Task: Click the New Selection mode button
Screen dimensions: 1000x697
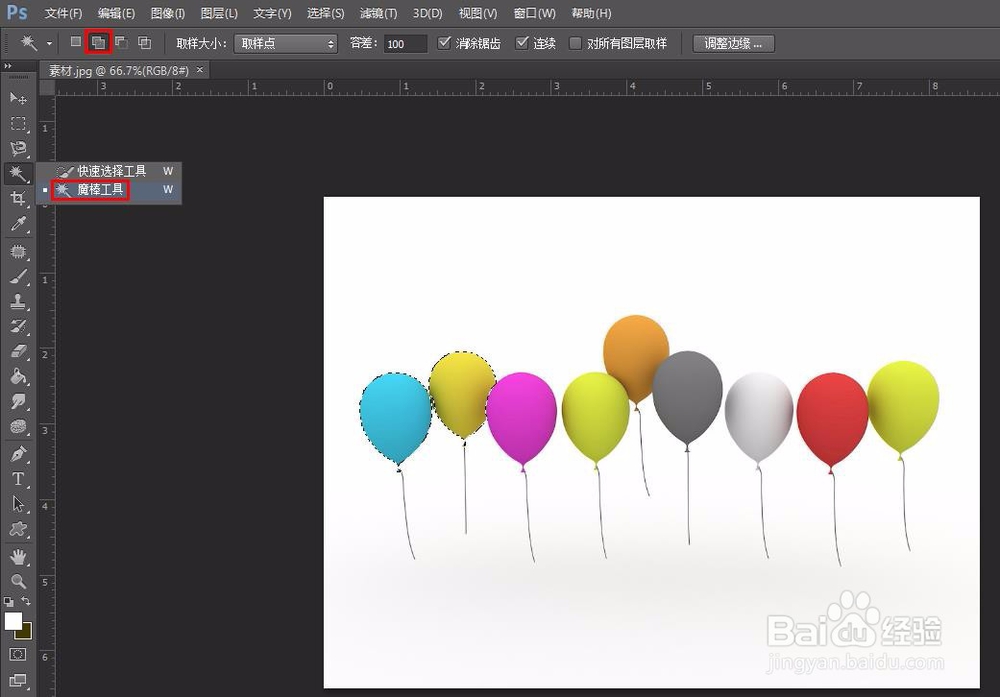Action: pyautogui.click(x=76, y=42)
